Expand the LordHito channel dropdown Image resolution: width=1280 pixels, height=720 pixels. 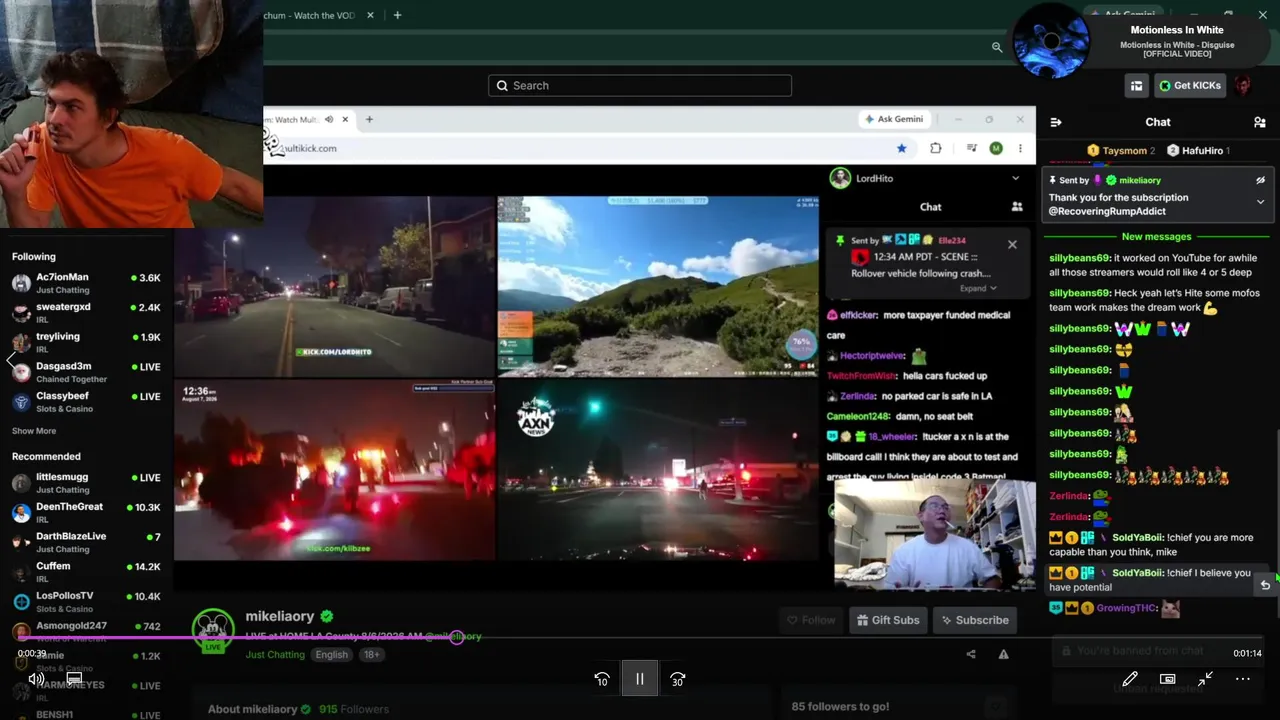(x=1015, y=178)
